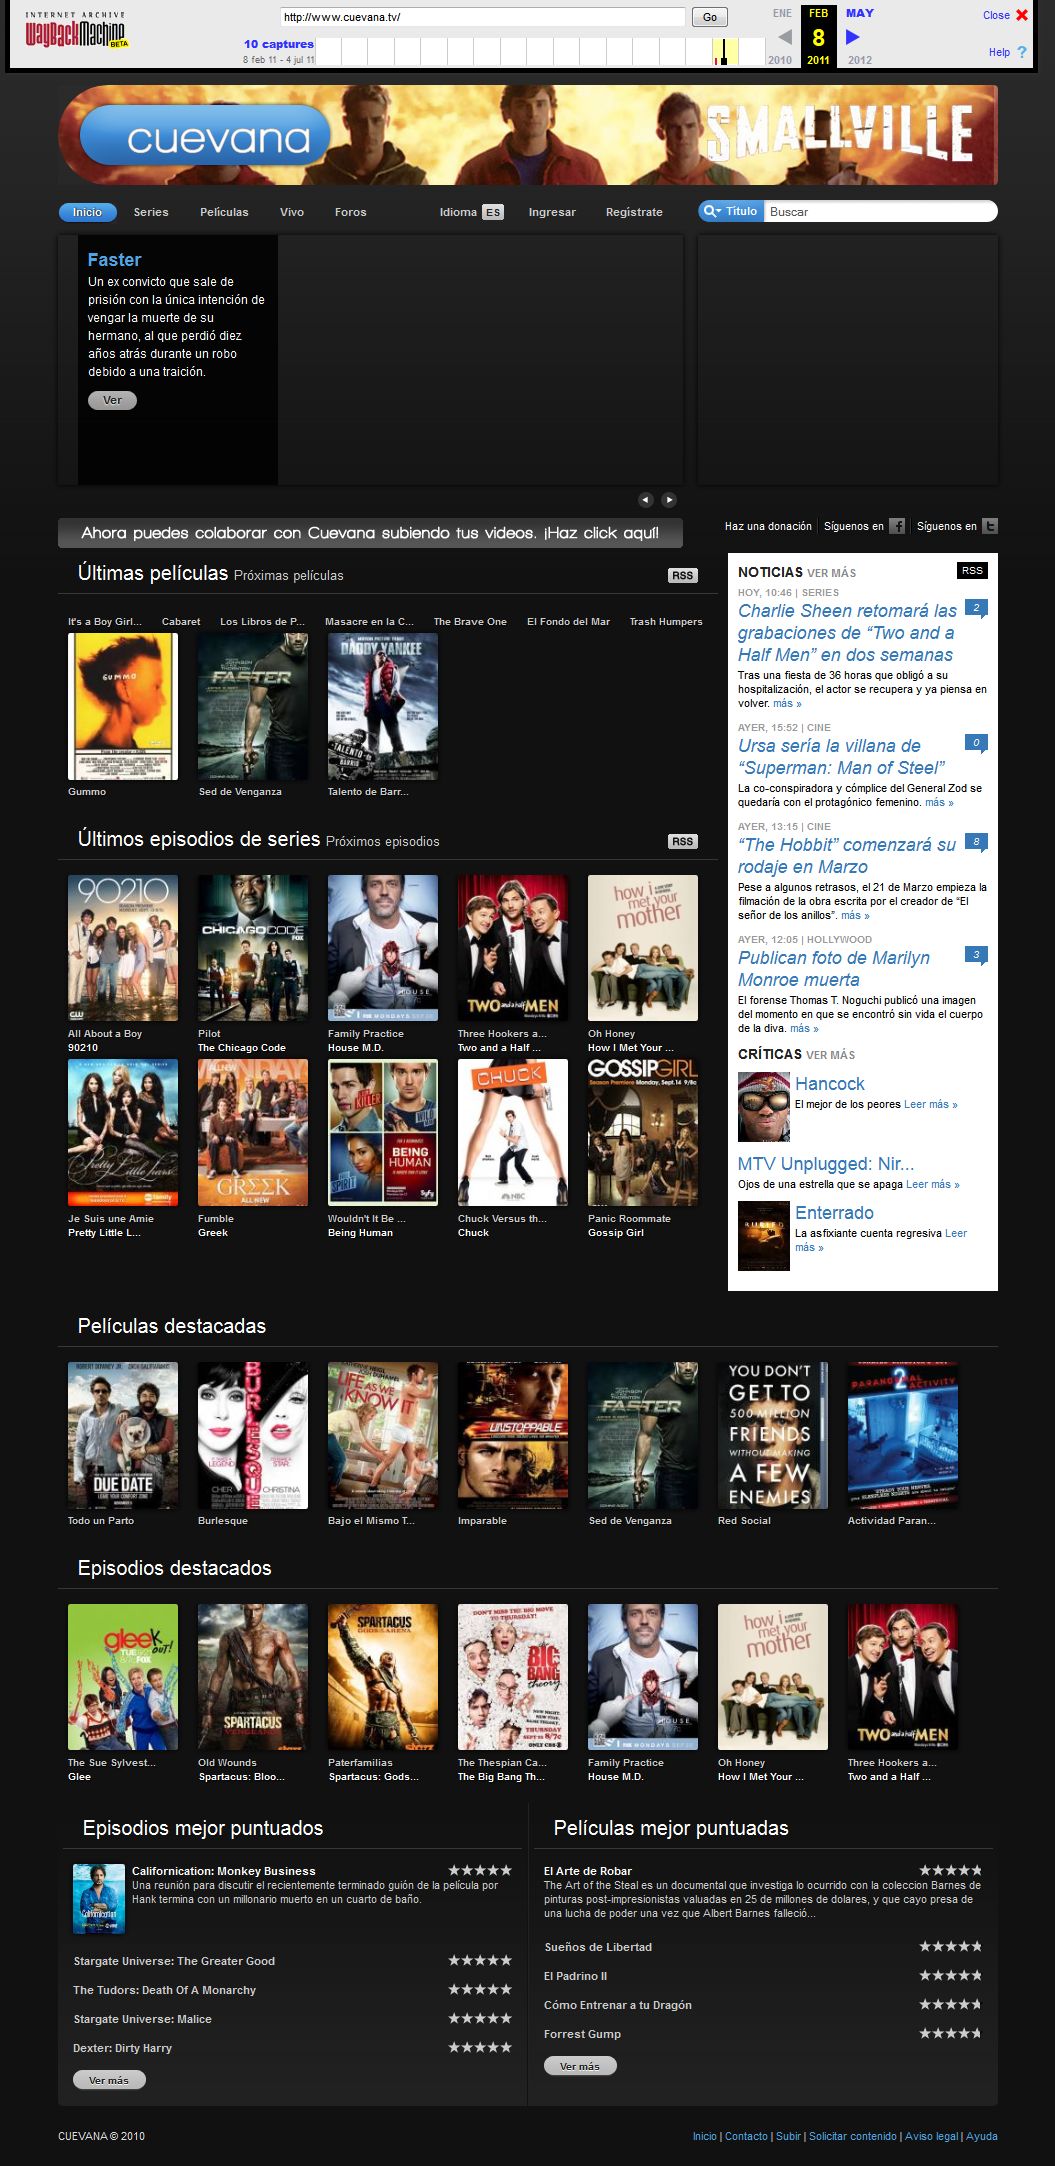Close the Wayback Machine toolbar with the red X
Viewport: 1055px width, 2166px height.
click(x=1022, y=15)
